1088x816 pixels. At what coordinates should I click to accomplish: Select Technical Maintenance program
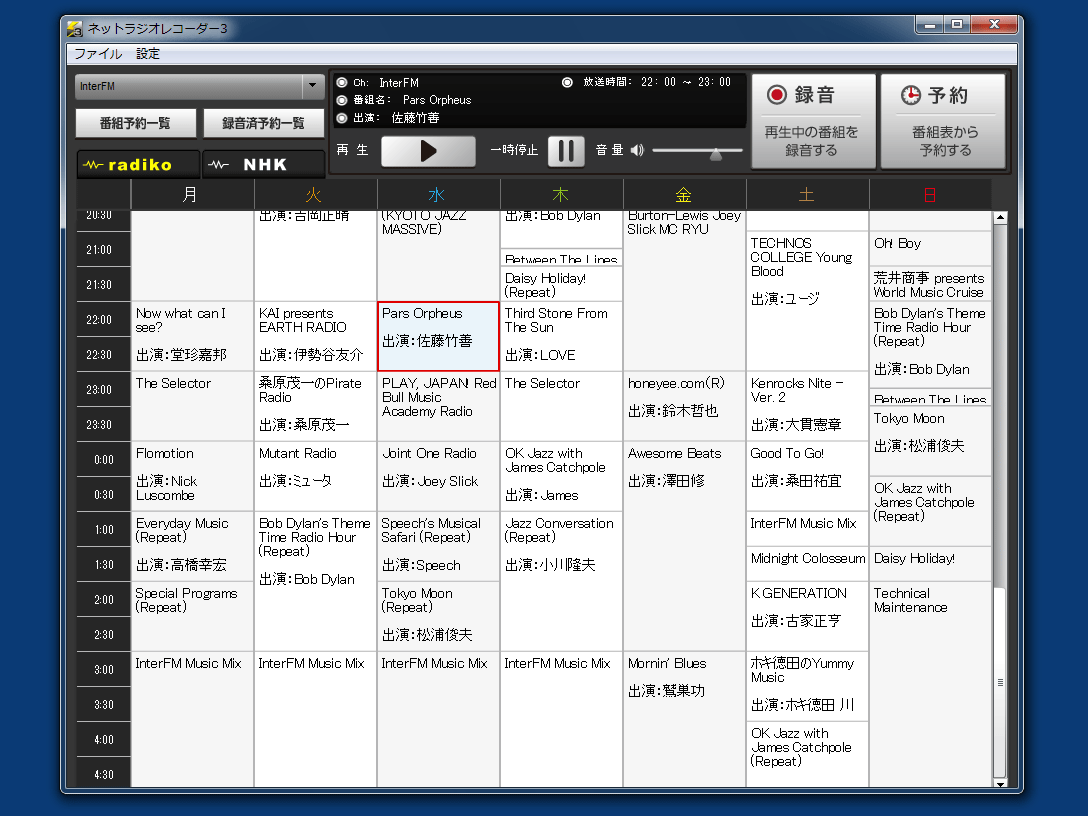pos(930,684)
